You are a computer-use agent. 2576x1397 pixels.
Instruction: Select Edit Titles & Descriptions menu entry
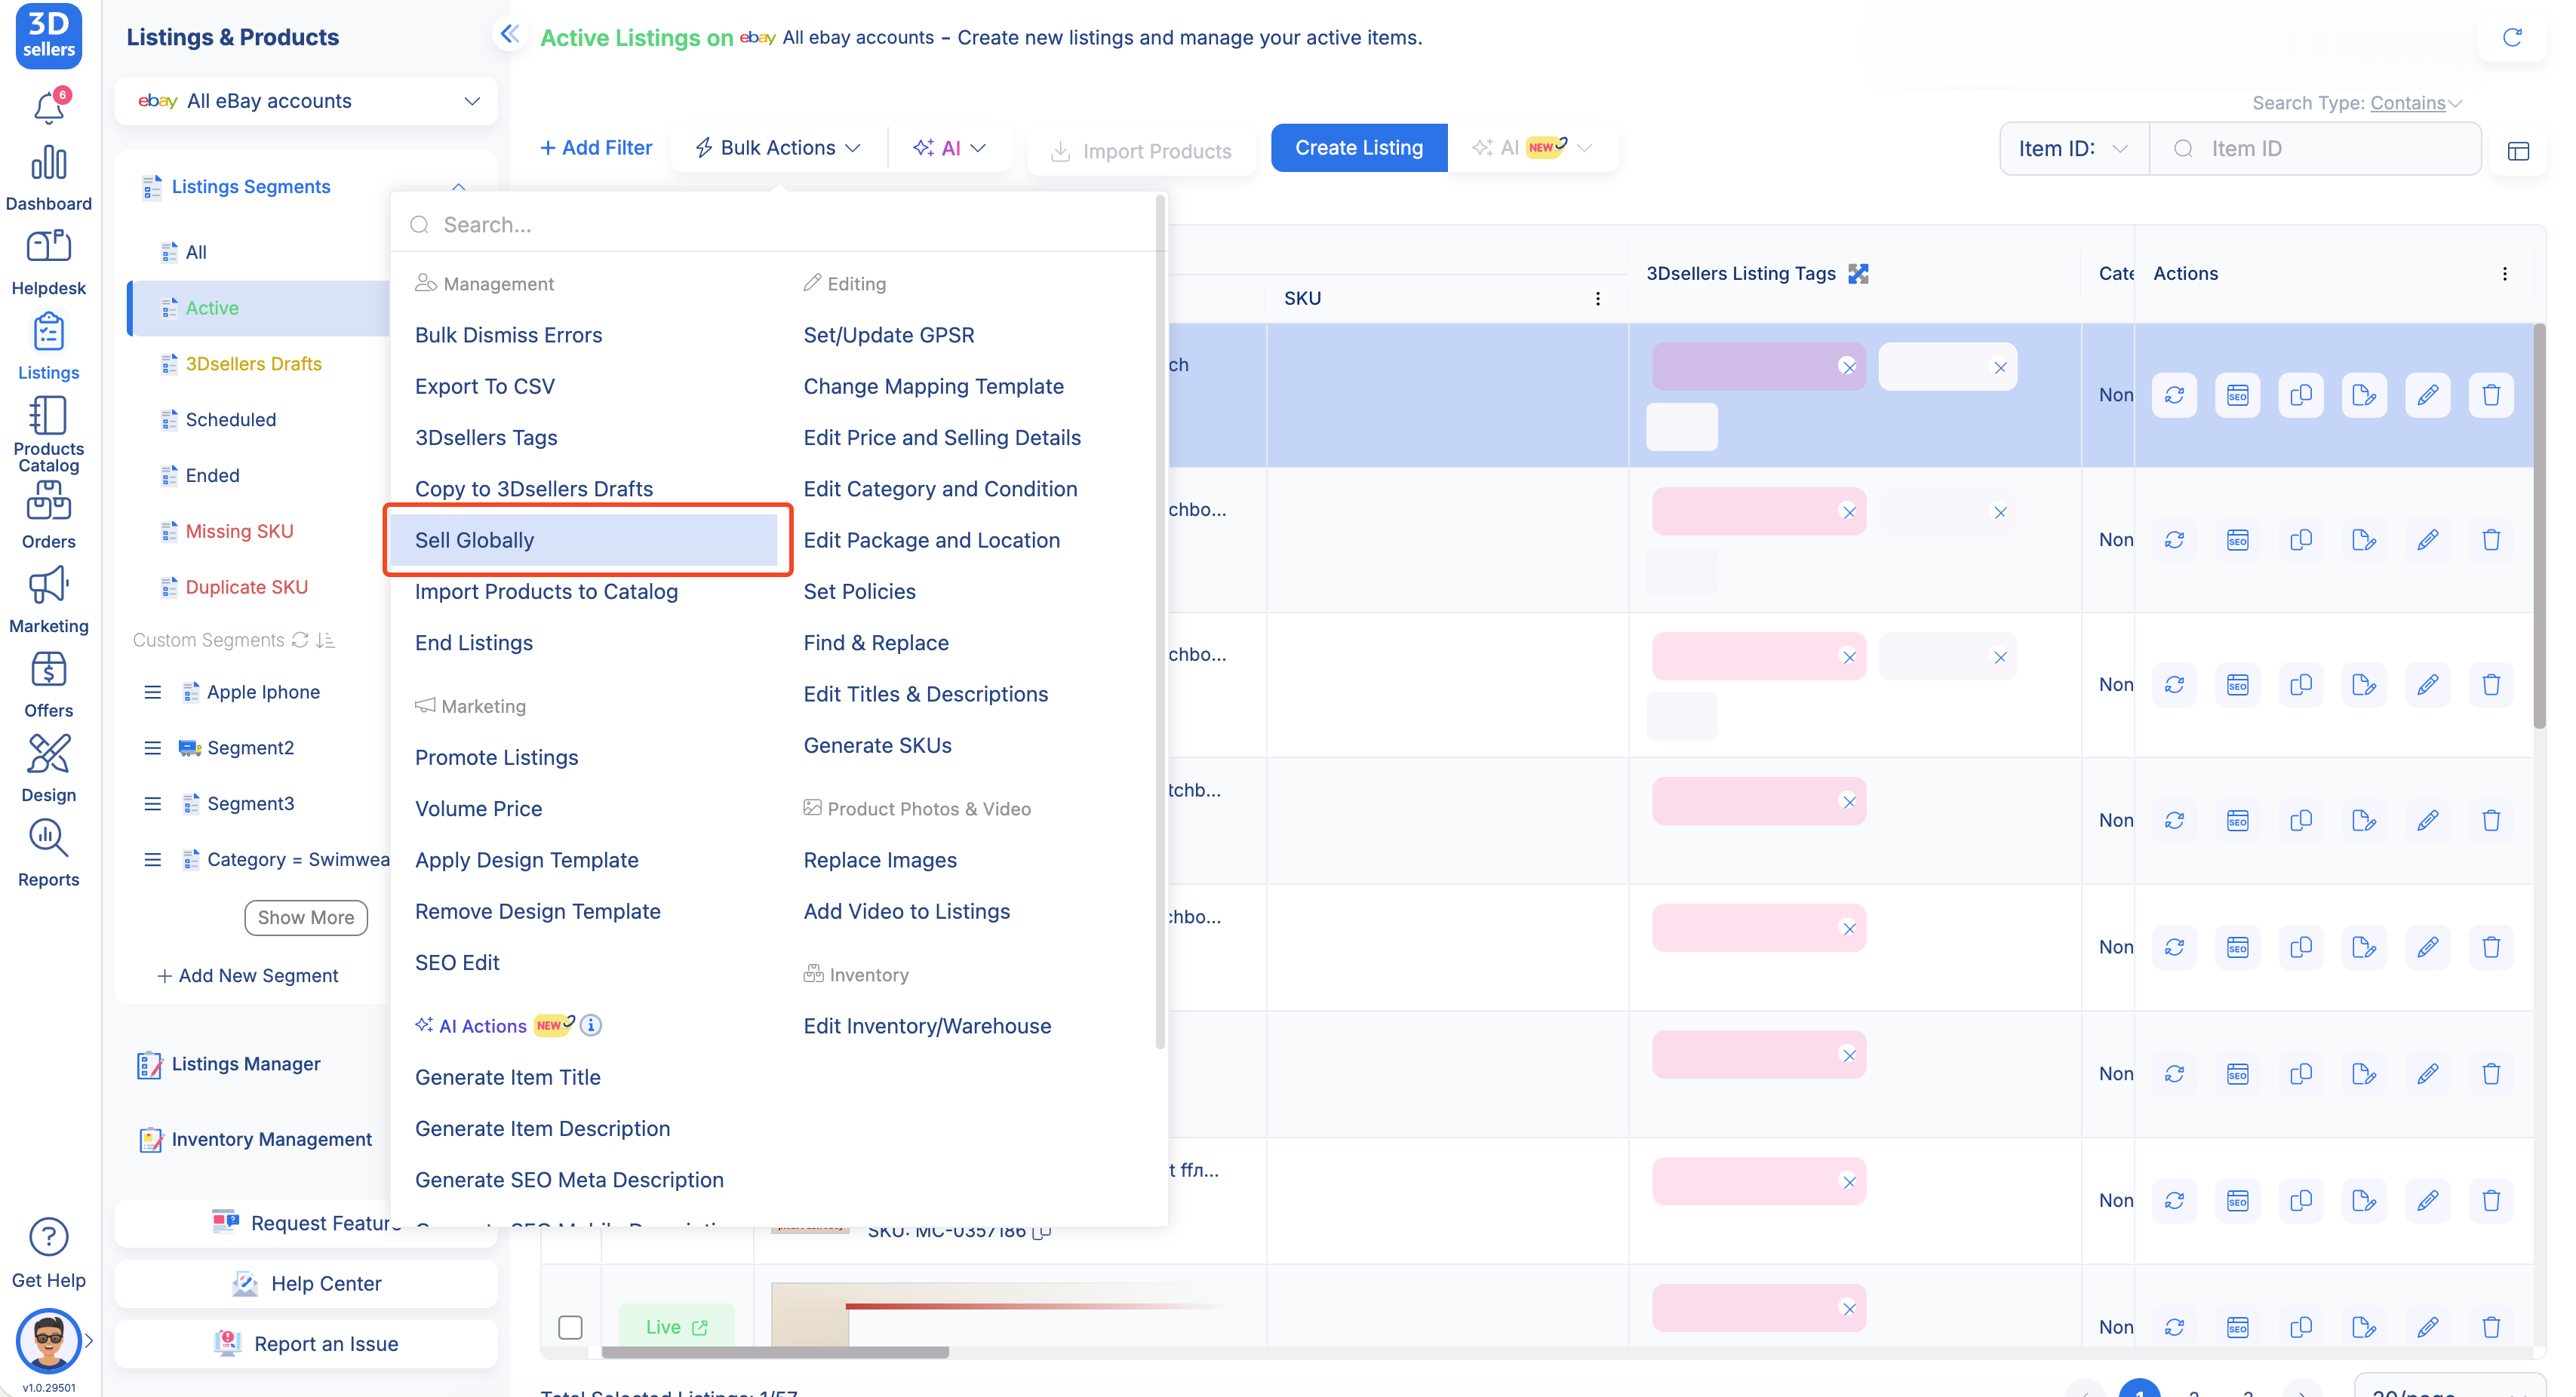[925, 693]
